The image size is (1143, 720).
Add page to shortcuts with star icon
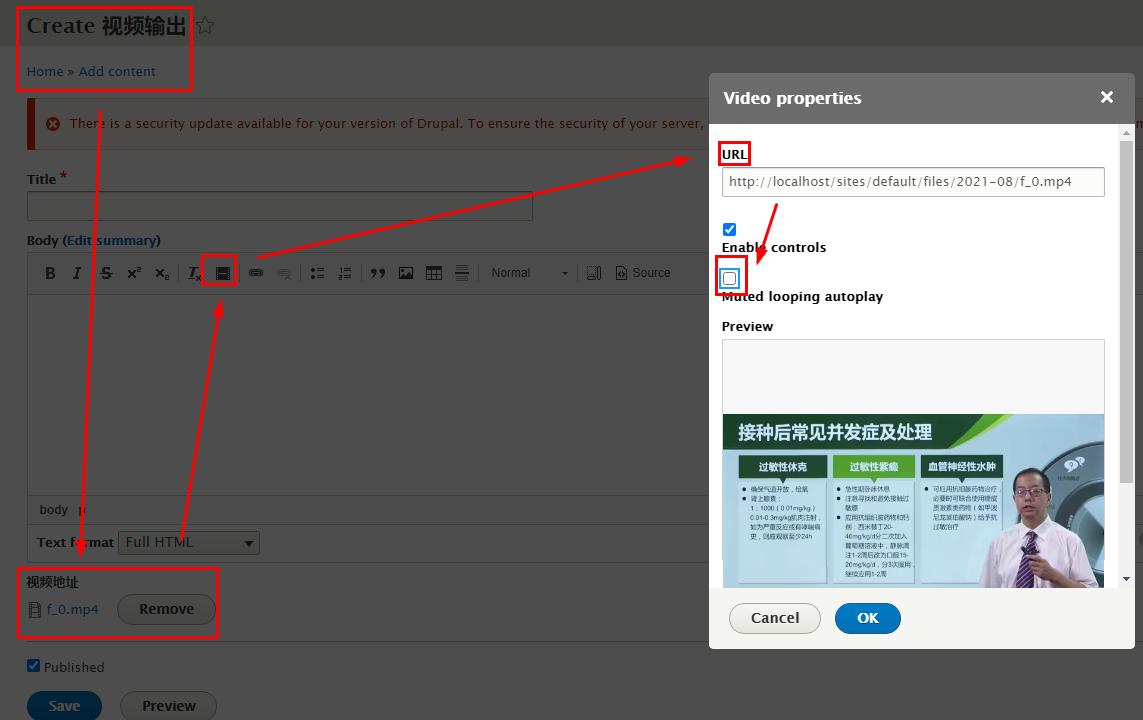point(206,26)
